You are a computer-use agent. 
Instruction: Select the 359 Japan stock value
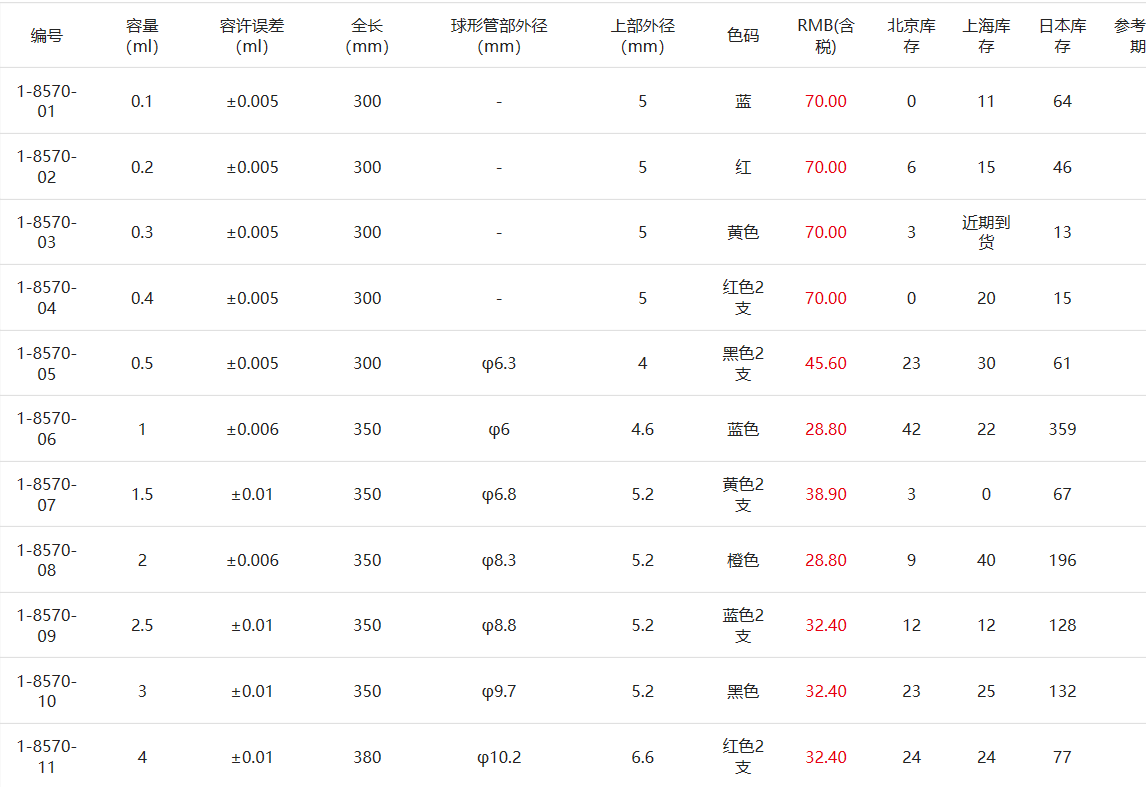pyautogui.click(x=1062, y=429)
